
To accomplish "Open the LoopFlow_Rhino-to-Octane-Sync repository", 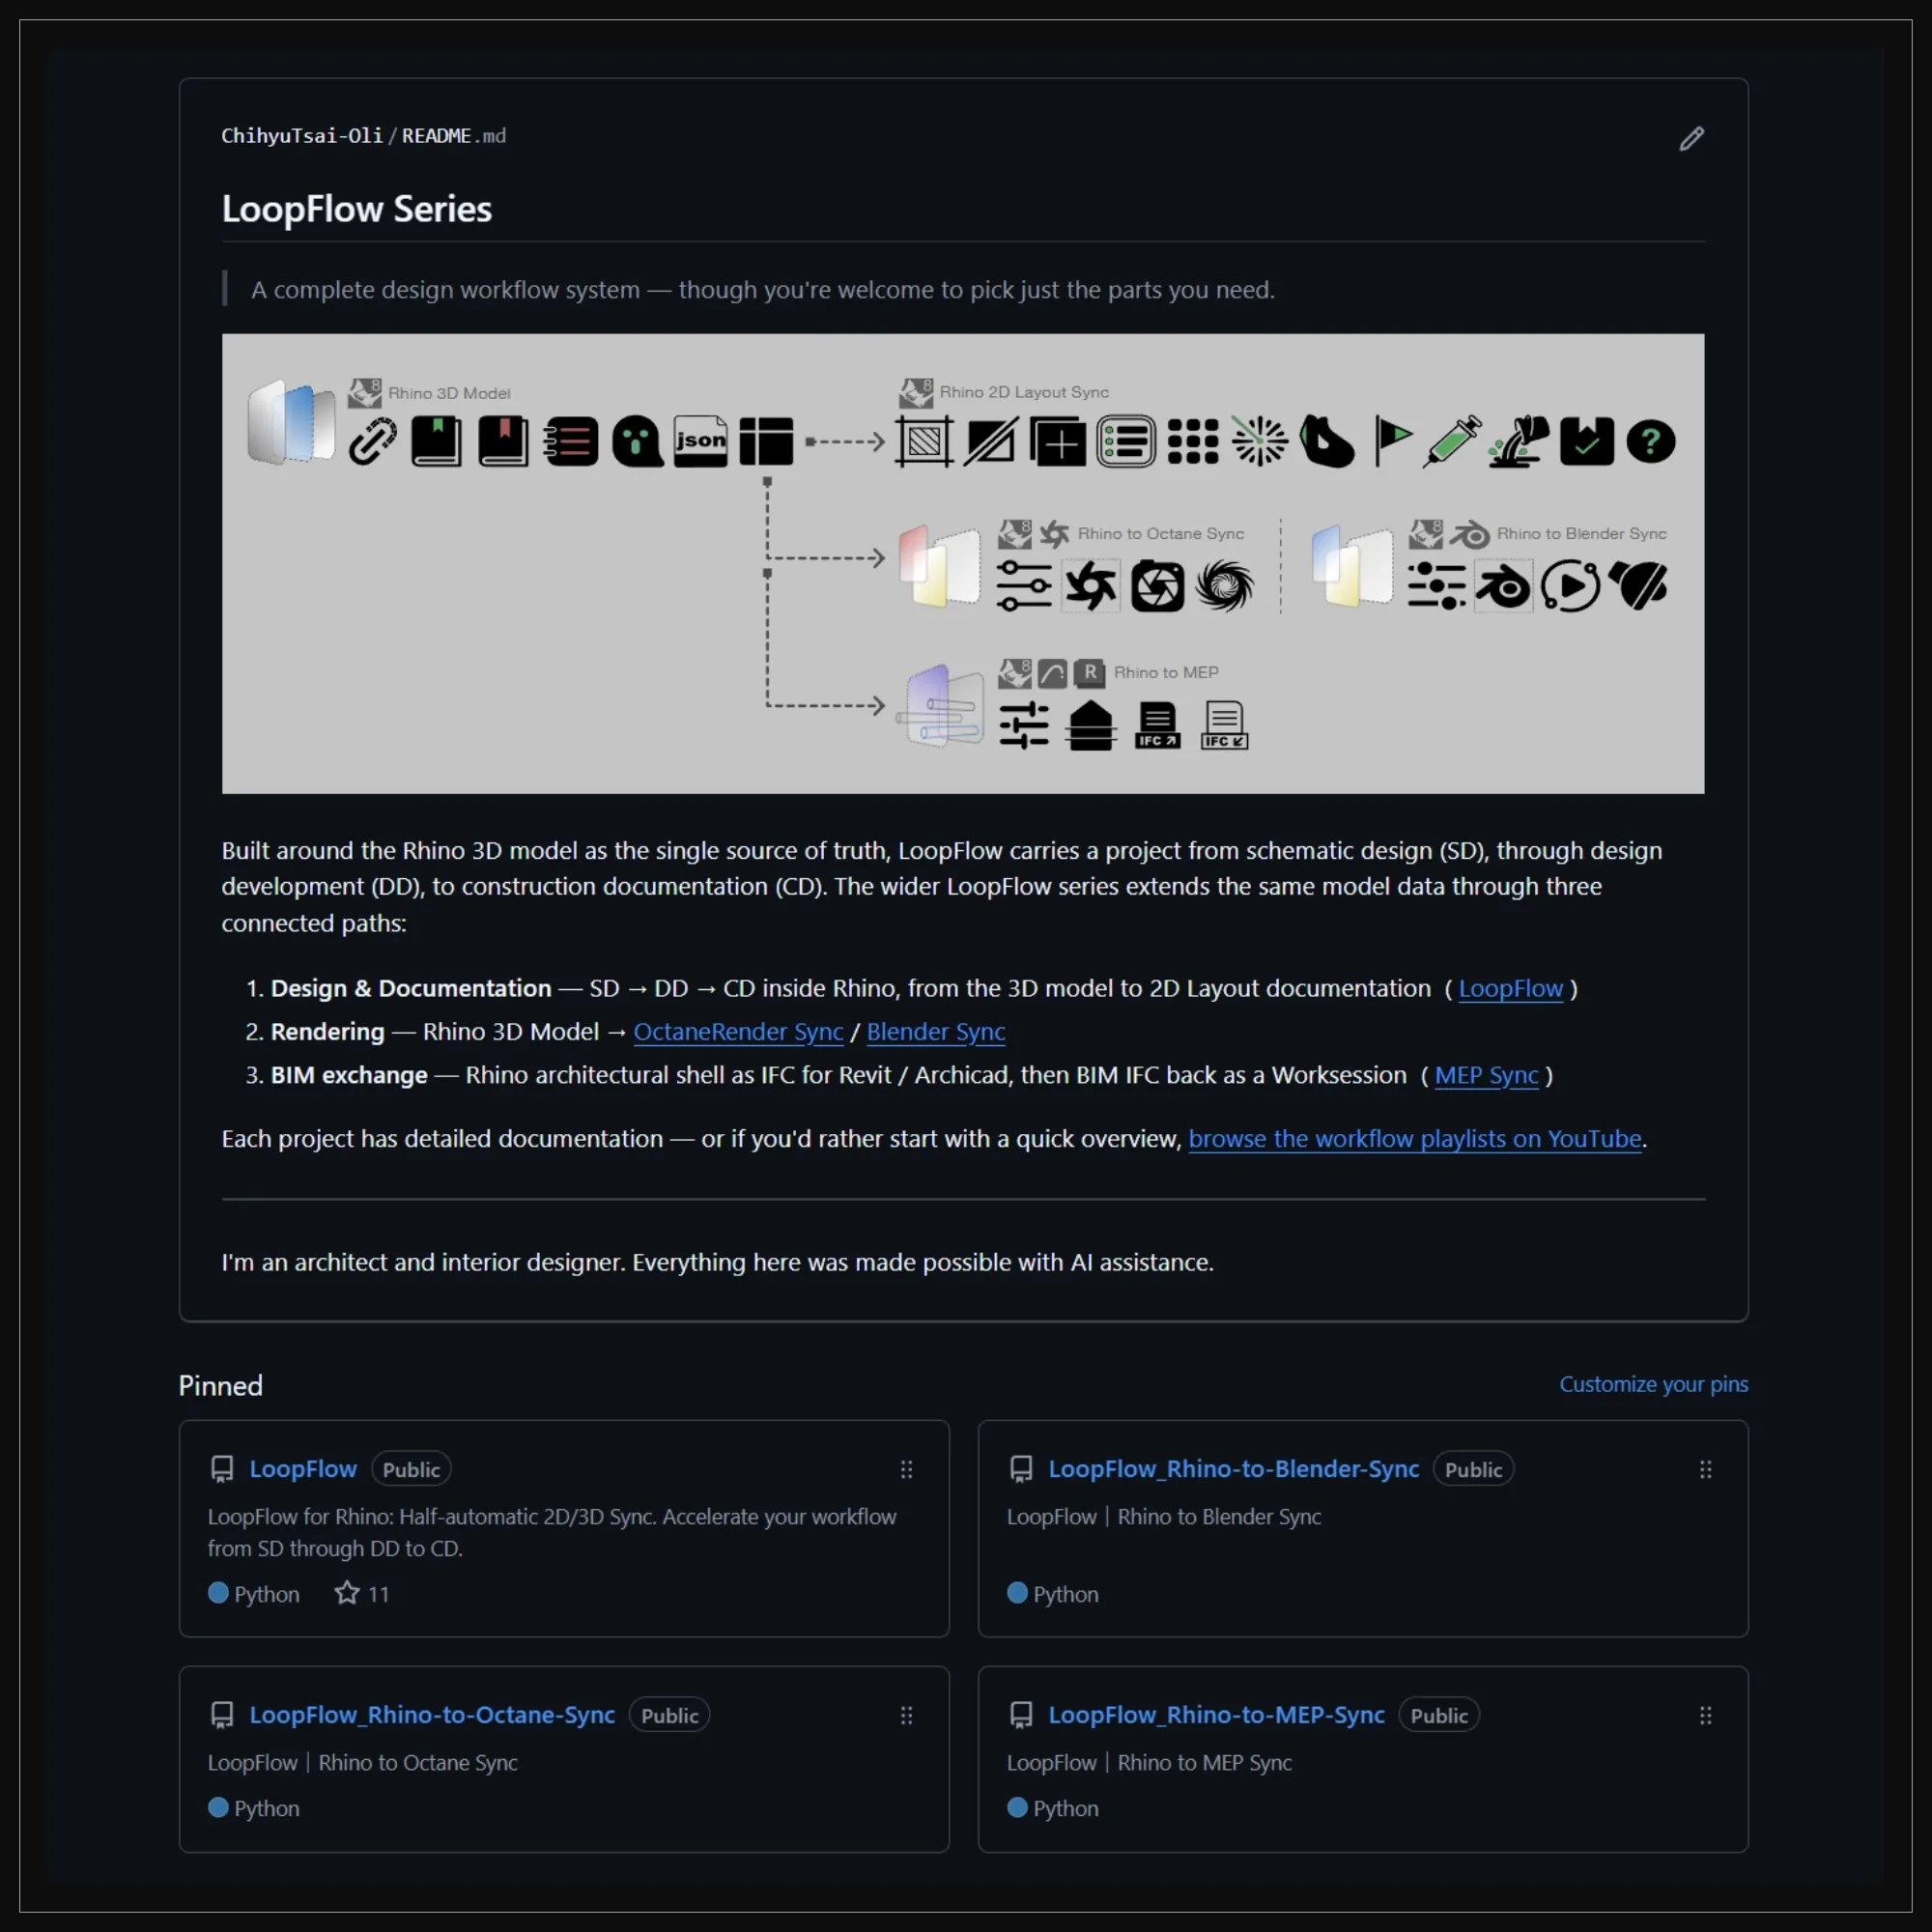I will tap(432, 1714).
